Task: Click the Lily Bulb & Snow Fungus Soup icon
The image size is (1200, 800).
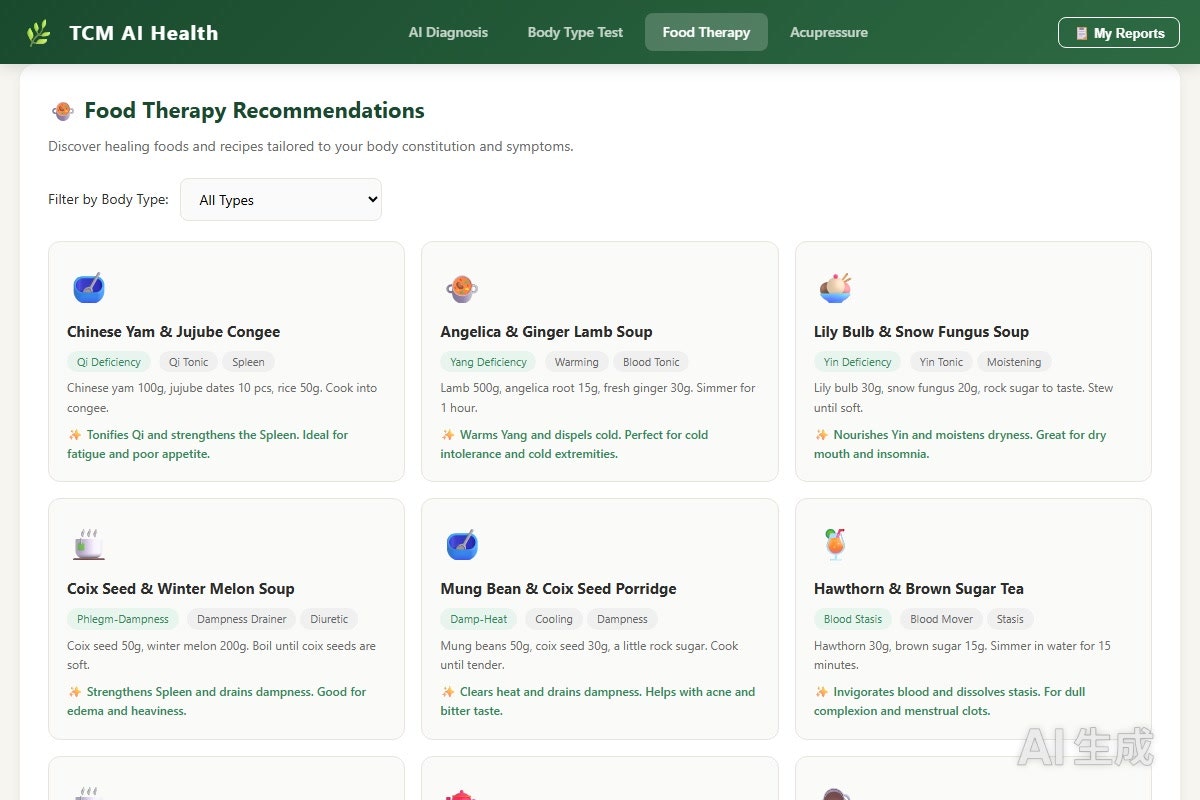Action: tap(835, 288)
